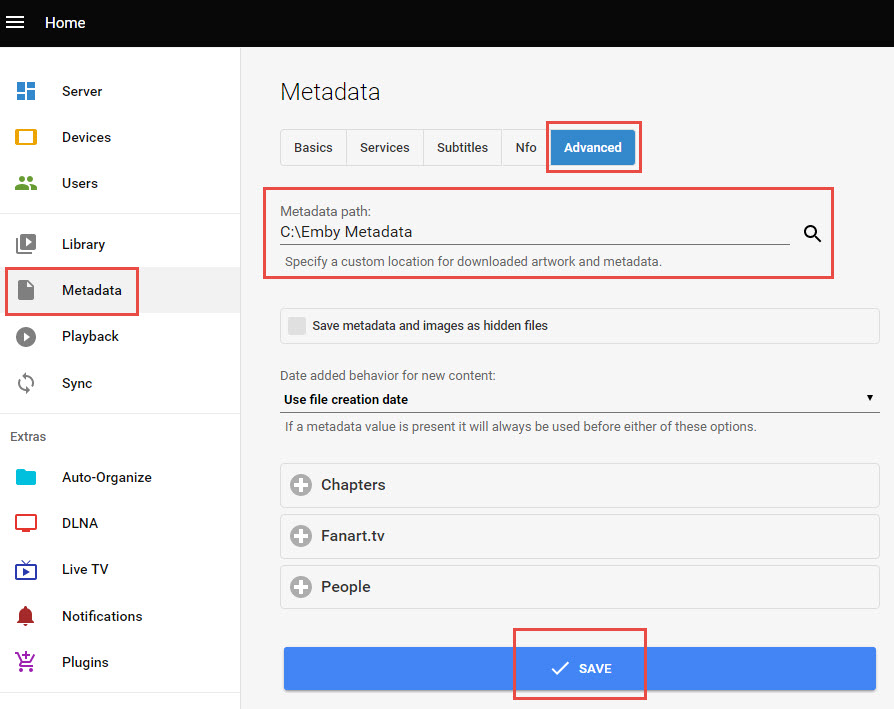Open Users via the people icon

click(x=26, y=183)
